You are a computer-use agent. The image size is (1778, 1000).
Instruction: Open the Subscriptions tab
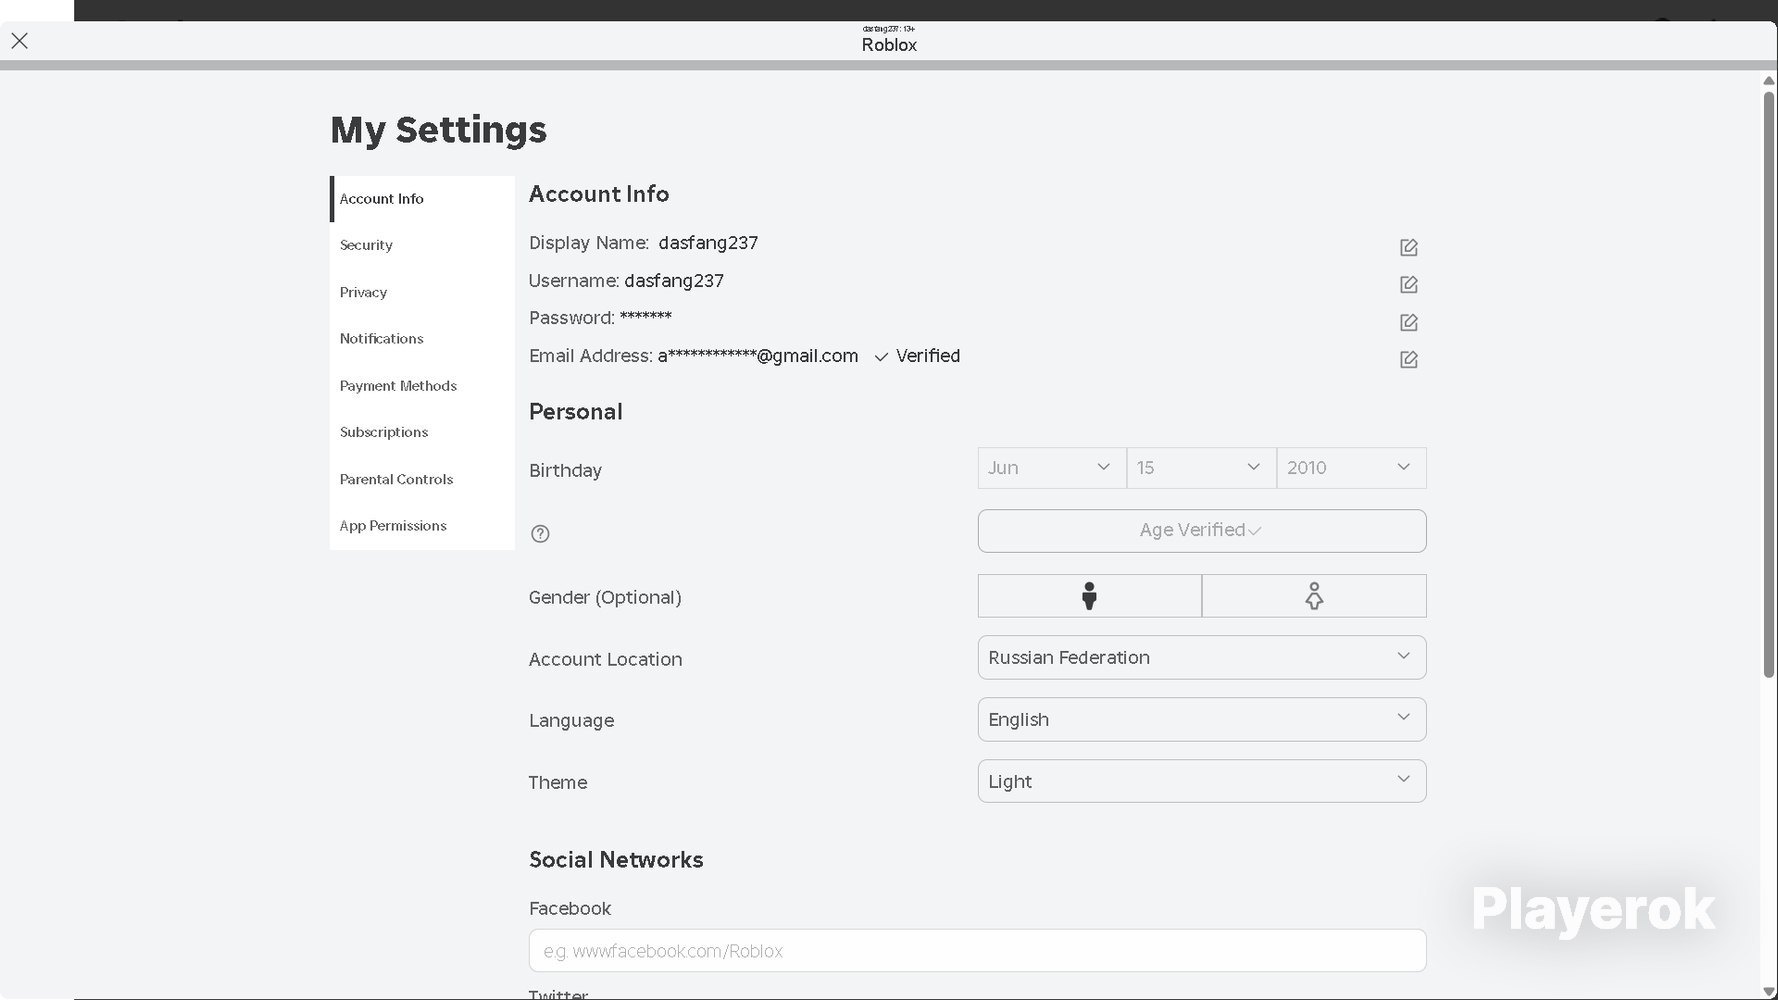(422, 432)
